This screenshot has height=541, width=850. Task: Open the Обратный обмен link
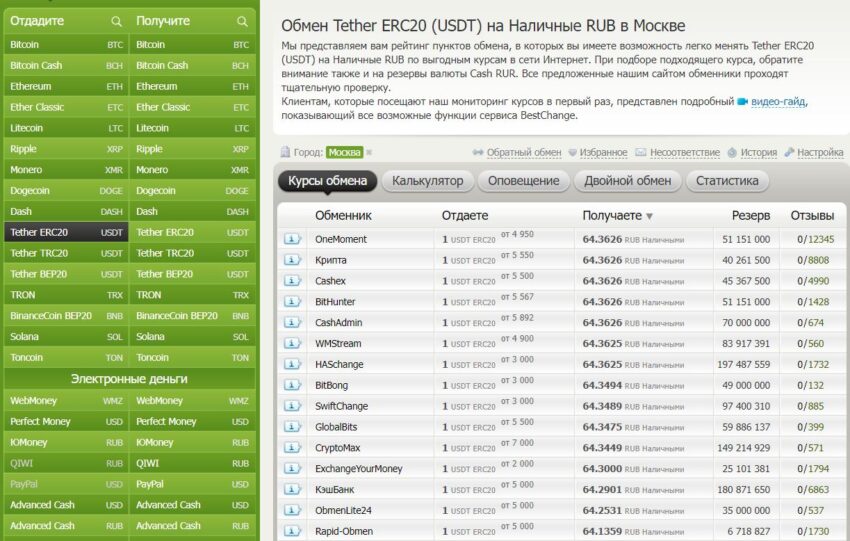click(x=524, y=153)
